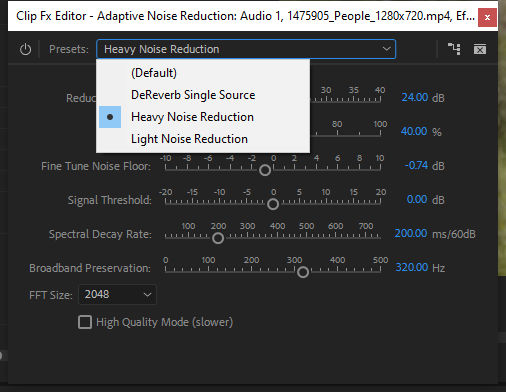Image resolution: width=506 pixels, height=392 pixels.
Task: Click the Fine Tune Noise Floor label
Action: click(x=96, y=166)
